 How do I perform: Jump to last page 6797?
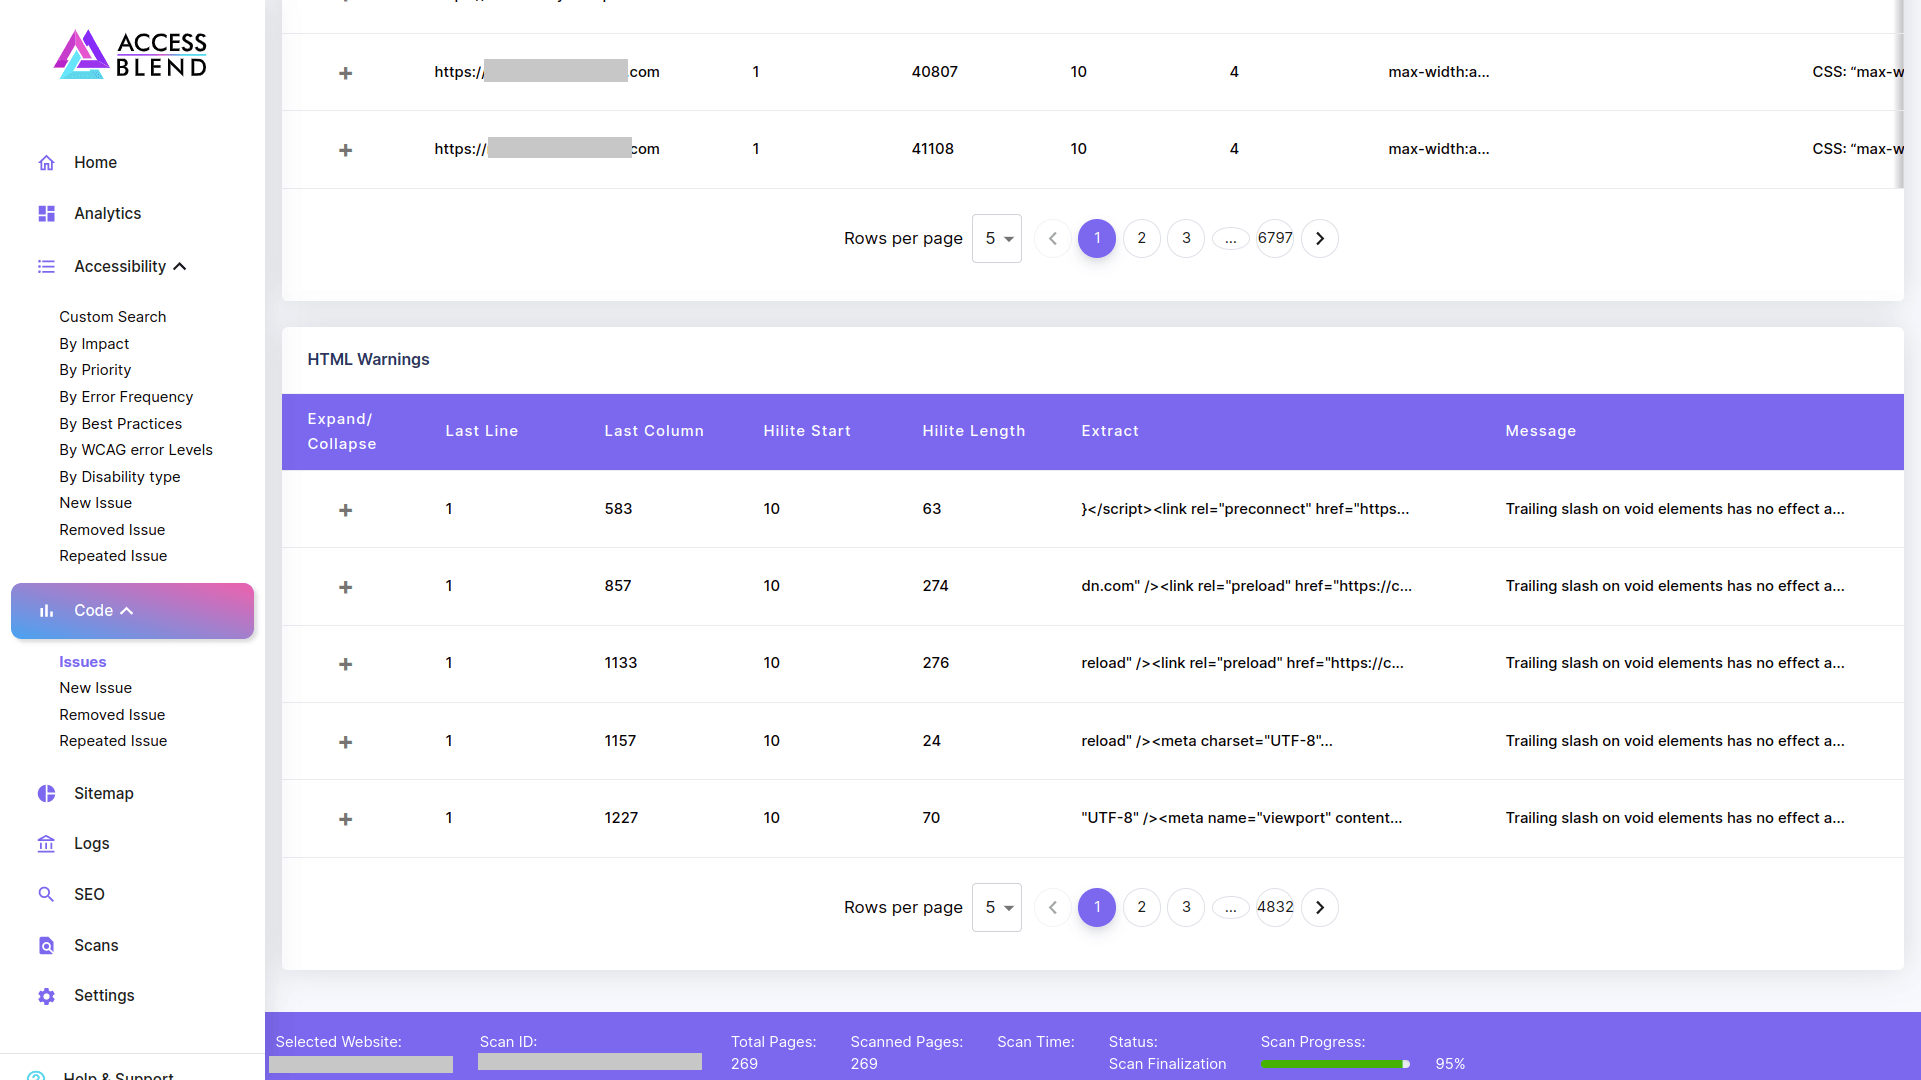(1275, 238)
